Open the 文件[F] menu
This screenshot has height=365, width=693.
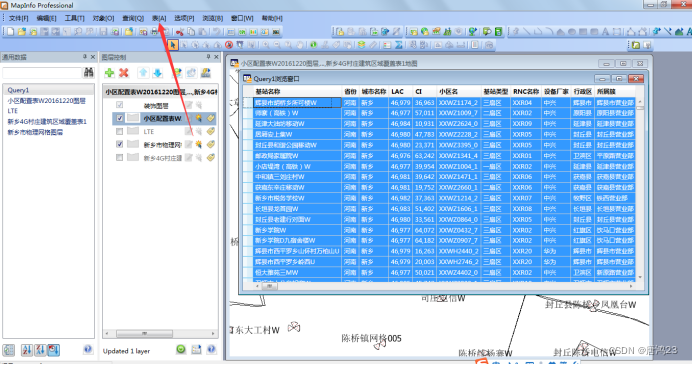coord(18,18)
